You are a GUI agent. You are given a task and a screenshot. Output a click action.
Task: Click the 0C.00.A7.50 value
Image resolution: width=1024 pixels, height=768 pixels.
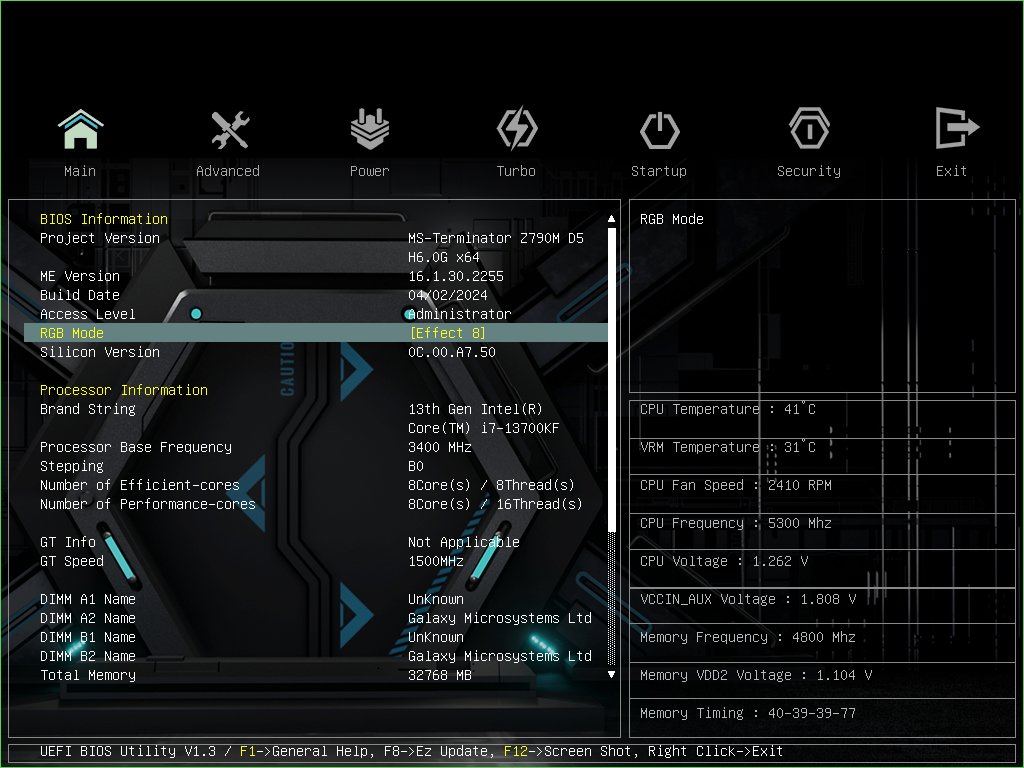pyautogui.click(x=452, y=351)
